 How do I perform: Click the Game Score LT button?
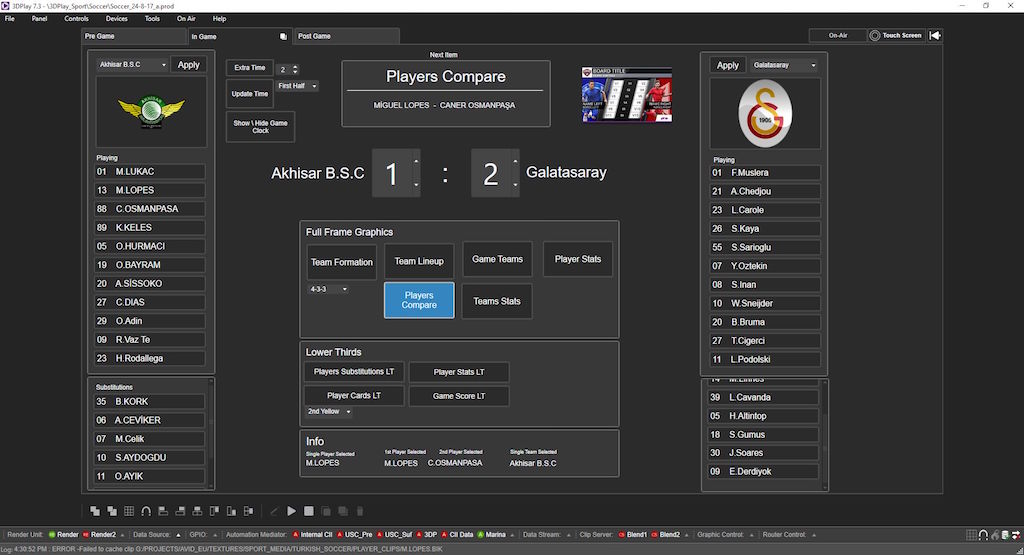[459, 396]
